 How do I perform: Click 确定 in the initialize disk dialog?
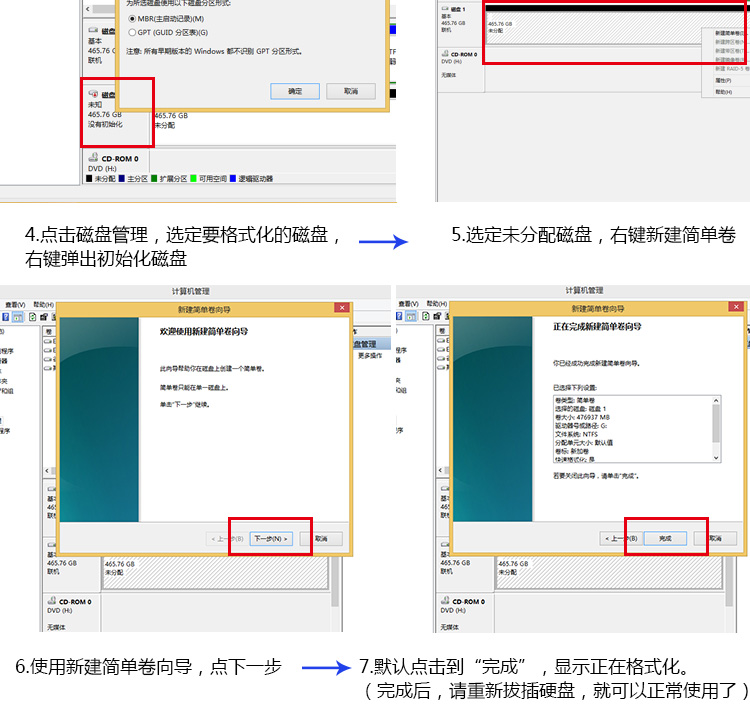pyautogui.click(x=295, y=91)
